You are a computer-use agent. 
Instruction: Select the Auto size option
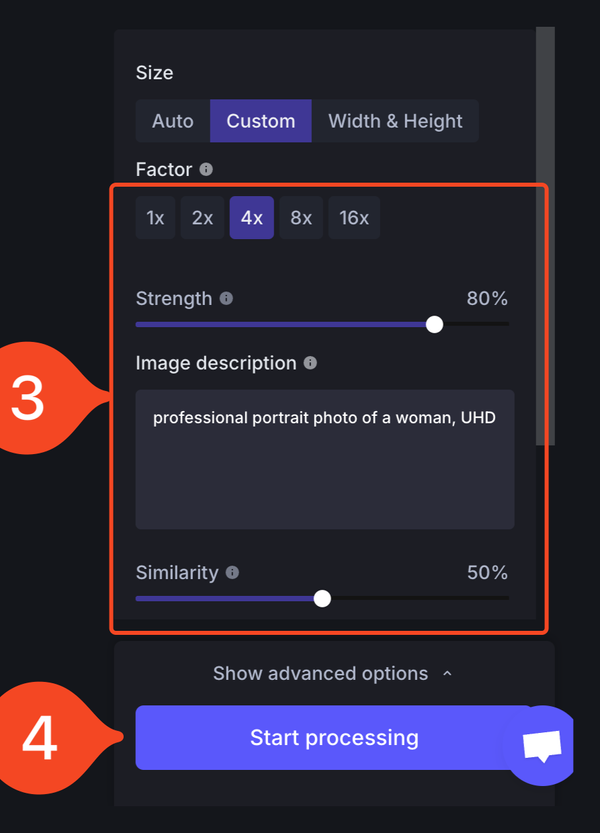(173, 121)
